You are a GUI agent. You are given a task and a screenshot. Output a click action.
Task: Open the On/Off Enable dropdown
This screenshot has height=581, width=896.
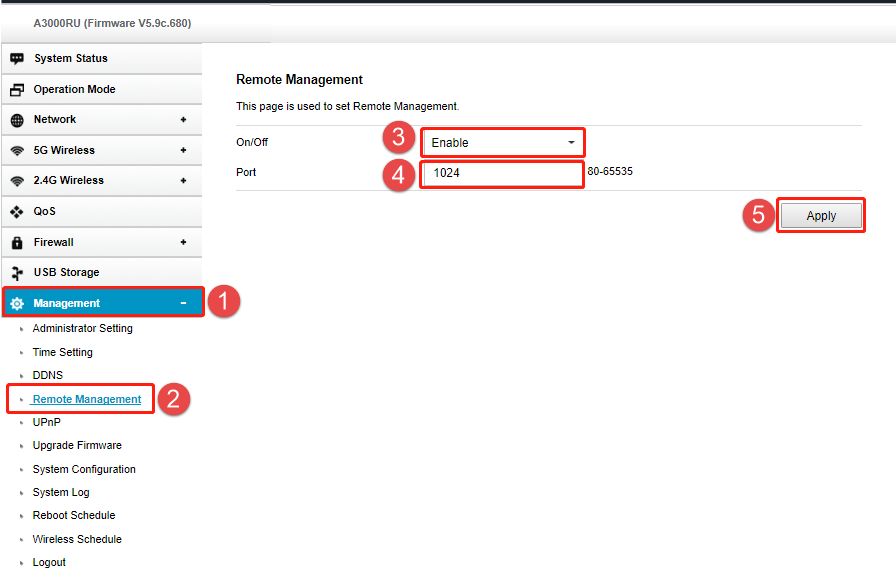tap(502, 143)
